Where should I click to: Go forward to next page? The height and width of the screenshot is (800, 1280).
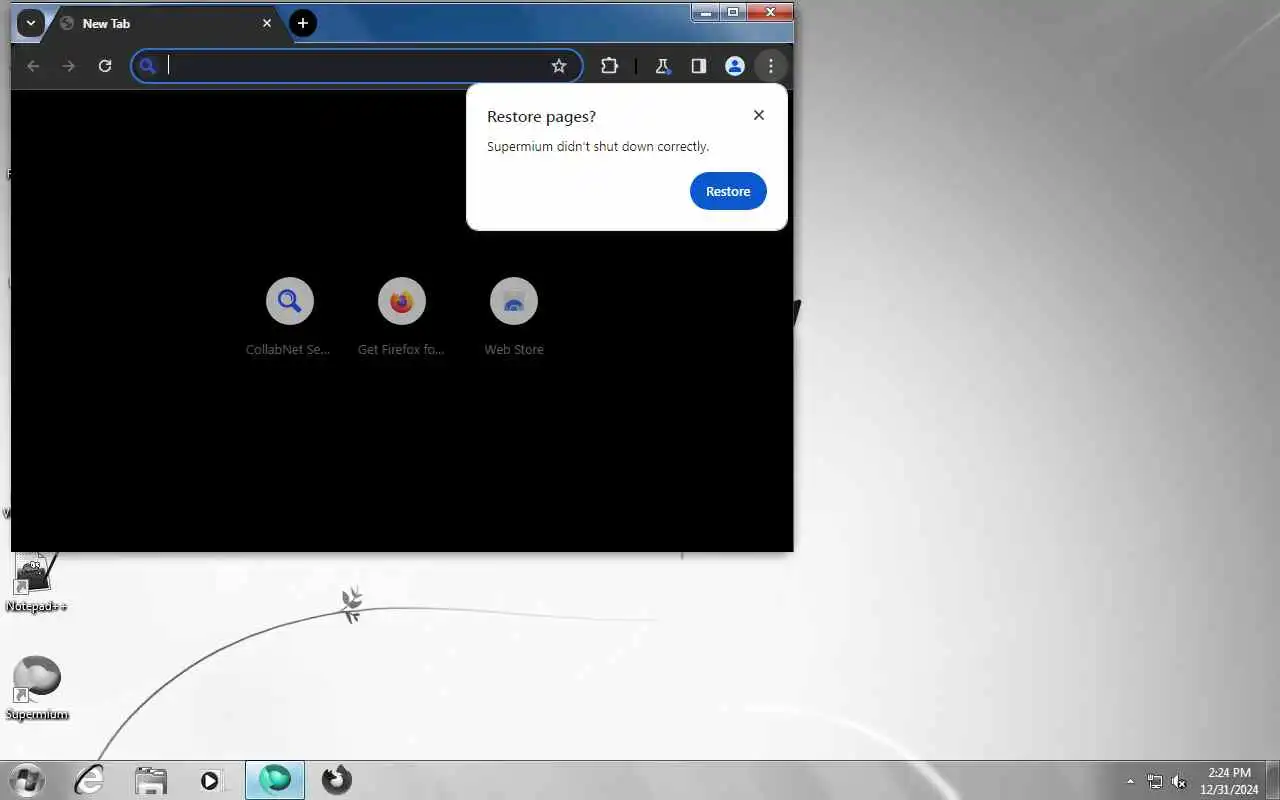click(68, 66)
